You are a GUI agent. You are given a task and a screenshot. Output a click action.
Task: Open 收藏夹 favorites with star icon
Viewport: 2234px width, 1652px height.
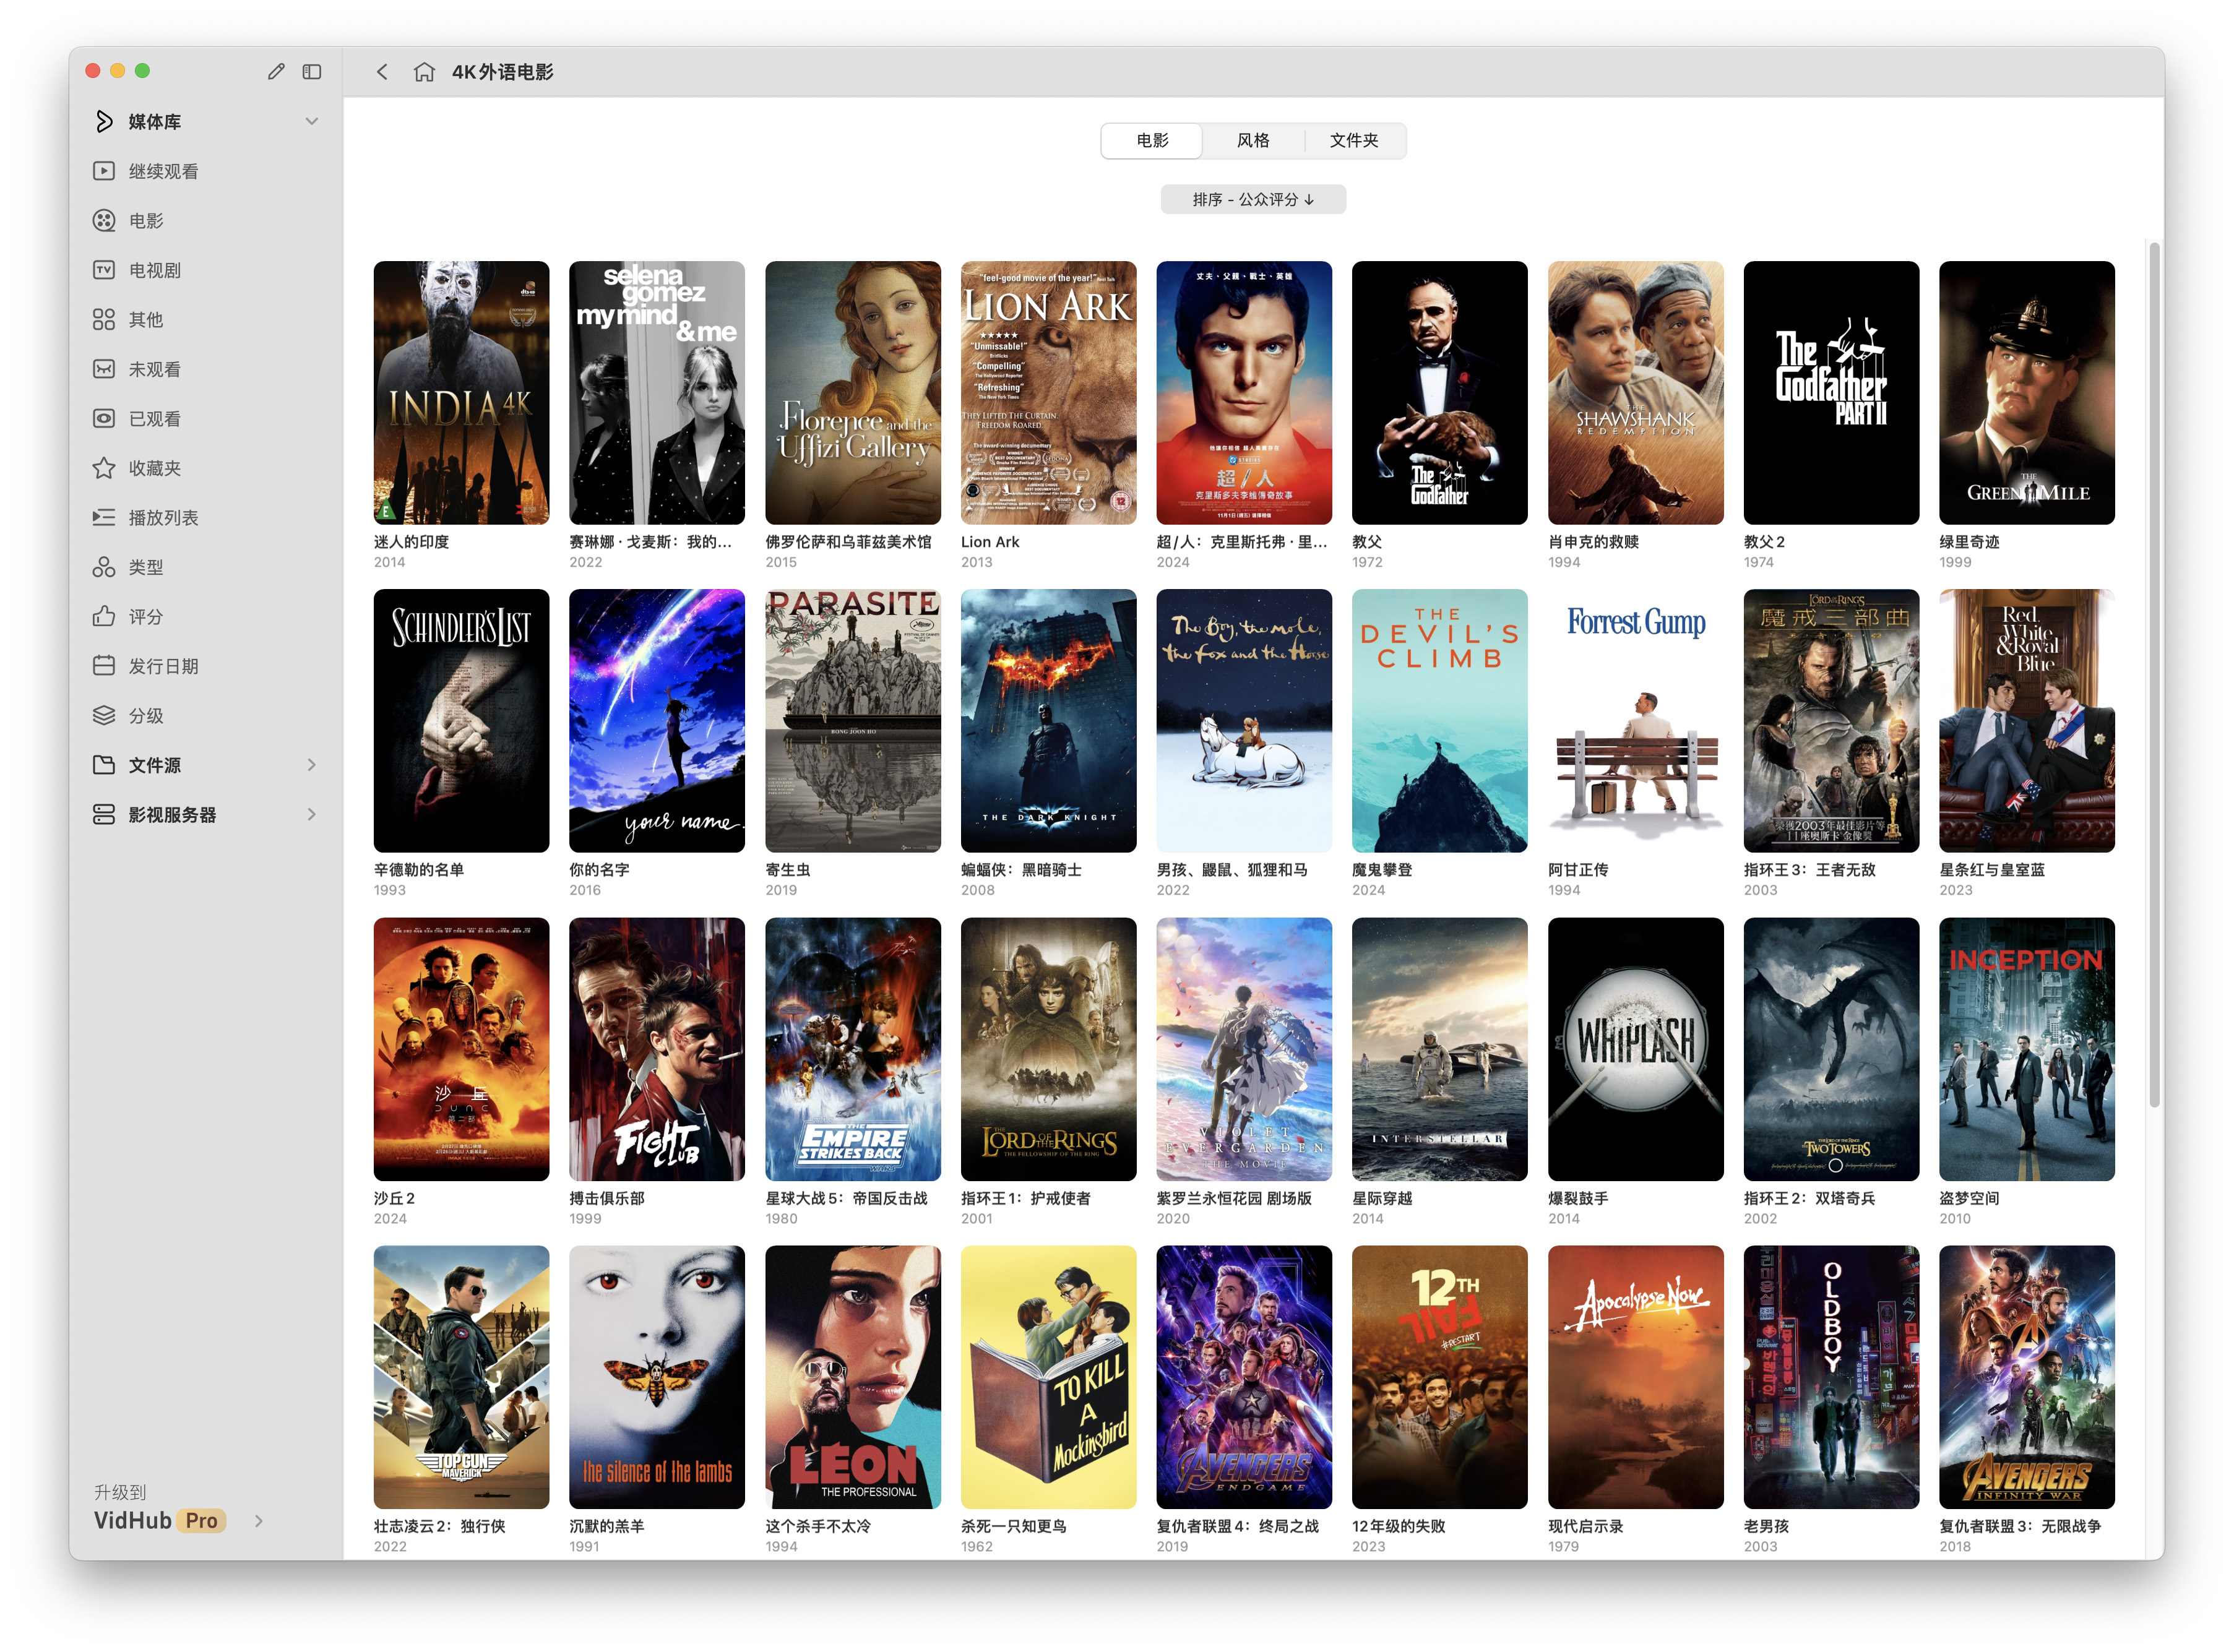tap(154, 468)
